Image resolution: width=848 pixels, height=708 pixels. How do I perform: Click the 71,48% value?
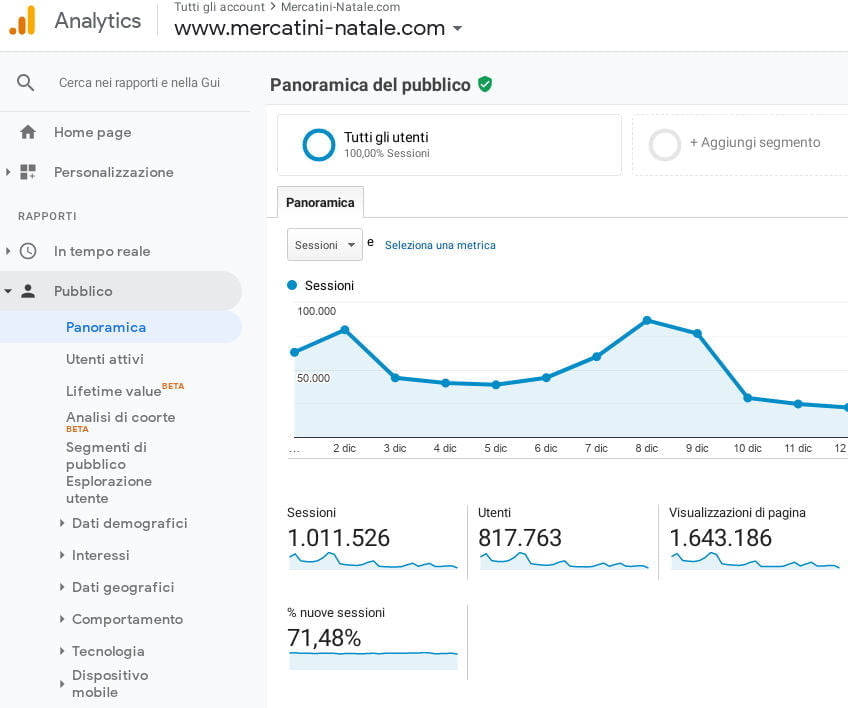tap(324, 638)
